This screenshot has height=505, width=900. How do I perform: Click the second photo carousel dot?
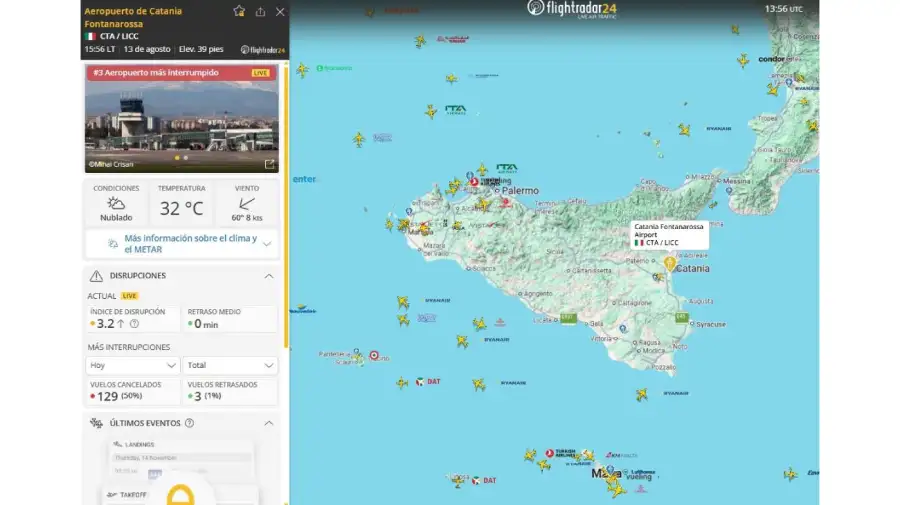(x=186, y=158)
